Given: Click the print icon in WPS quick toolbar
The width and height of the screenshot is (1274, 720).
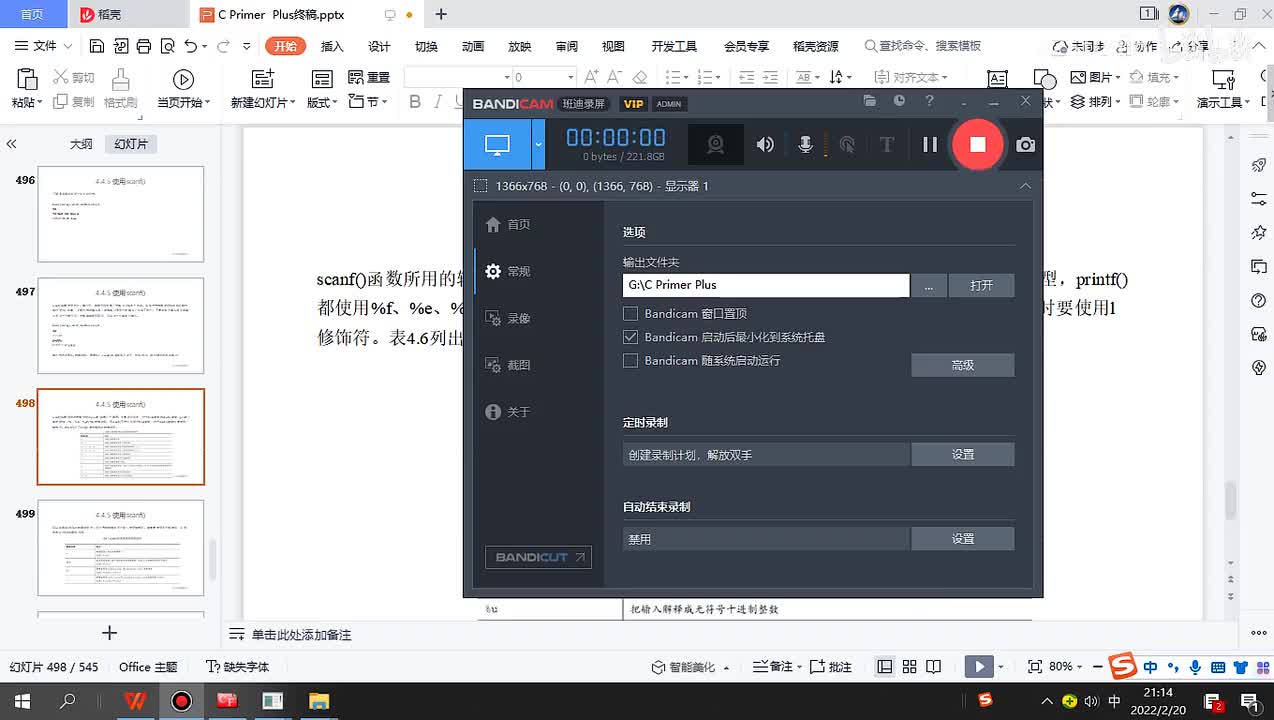Looking at the screenshot, I should [144, 46].
